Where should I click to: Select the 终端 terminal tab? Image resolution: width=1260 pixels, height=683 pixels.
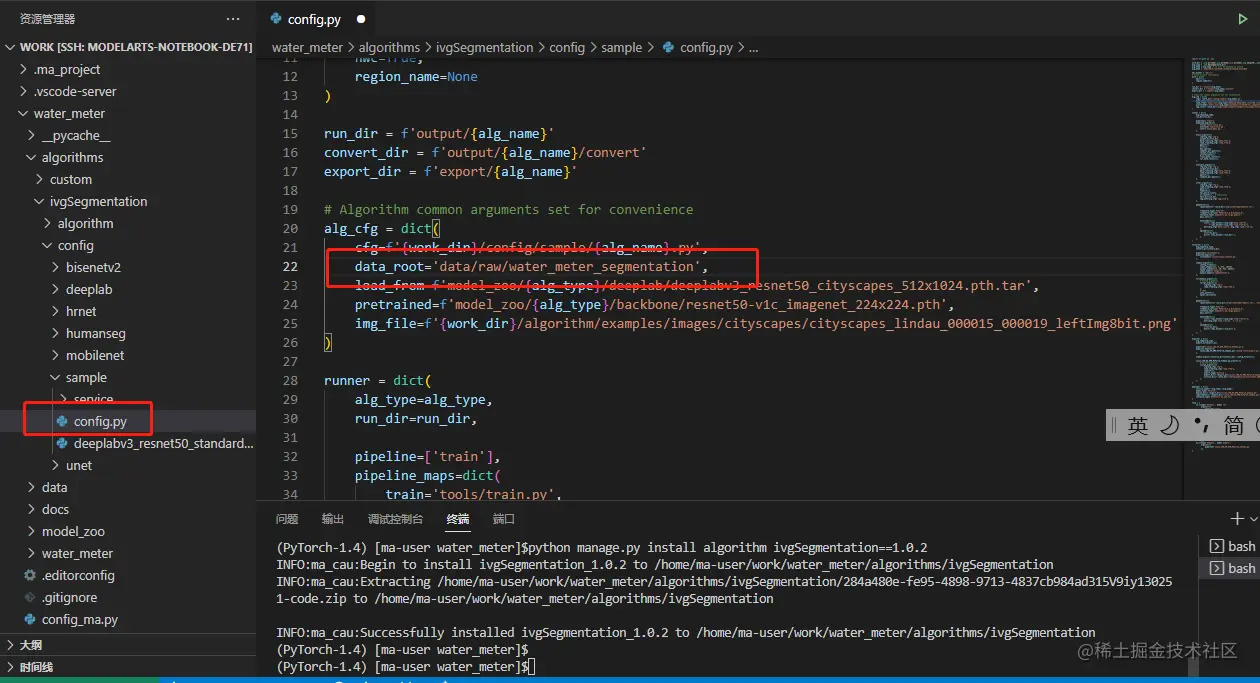458,519
